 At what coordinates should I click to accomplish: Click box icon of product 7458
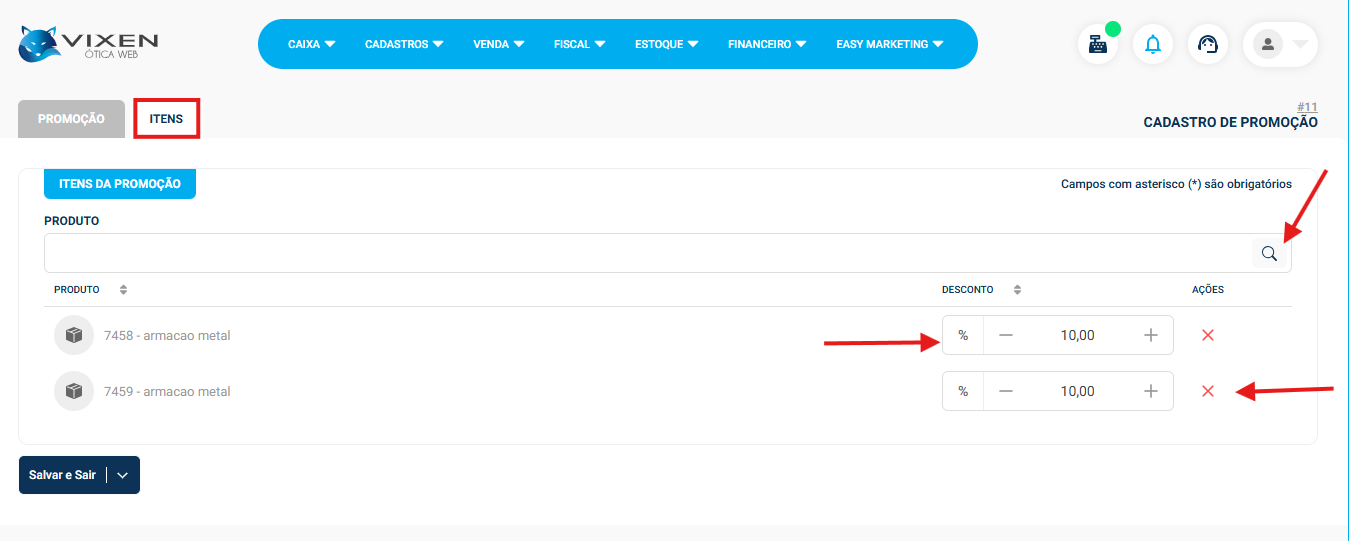point(73,335)
